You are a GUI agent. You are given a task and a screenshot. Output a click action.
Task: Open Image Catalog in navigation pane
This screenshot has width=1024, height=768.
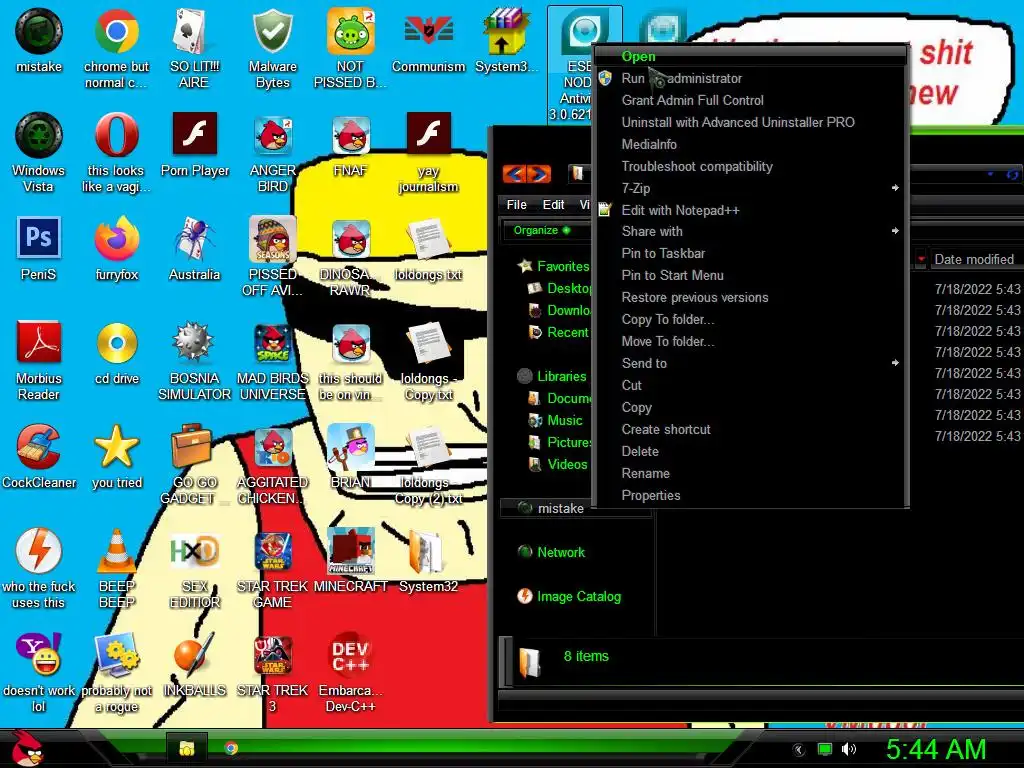click(x=569, y=596)
